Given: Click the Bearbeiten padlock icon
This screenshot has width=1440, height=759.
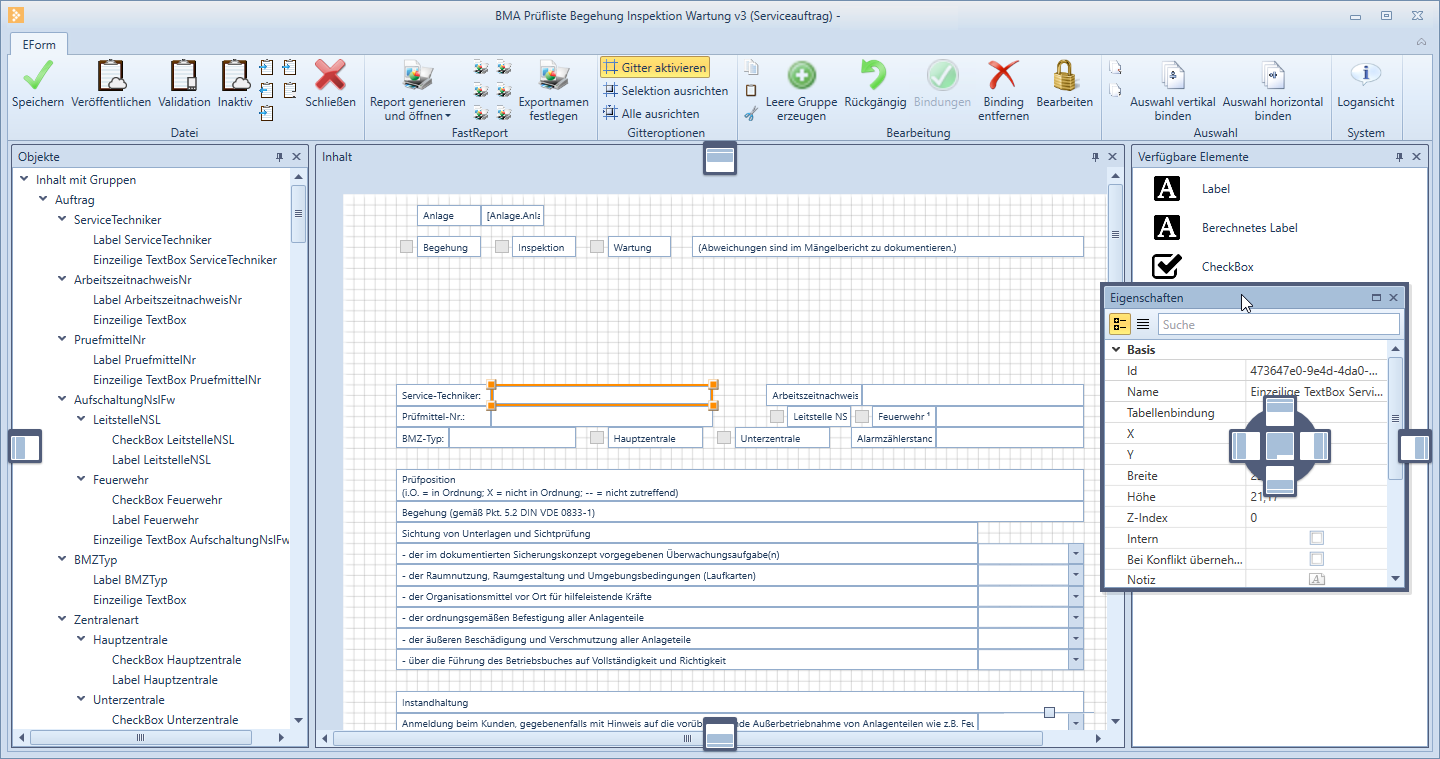Looking at the screenshot, I should pyautogui.click(x=1064, y=76).
